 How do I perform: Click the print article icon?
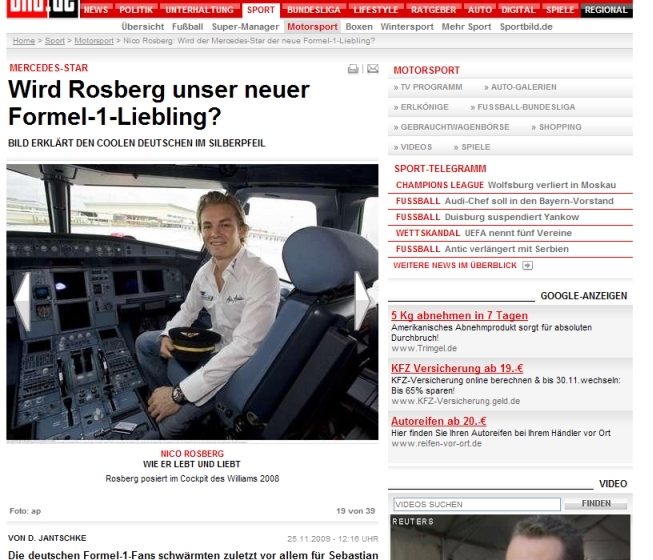[x=353, y=69]
